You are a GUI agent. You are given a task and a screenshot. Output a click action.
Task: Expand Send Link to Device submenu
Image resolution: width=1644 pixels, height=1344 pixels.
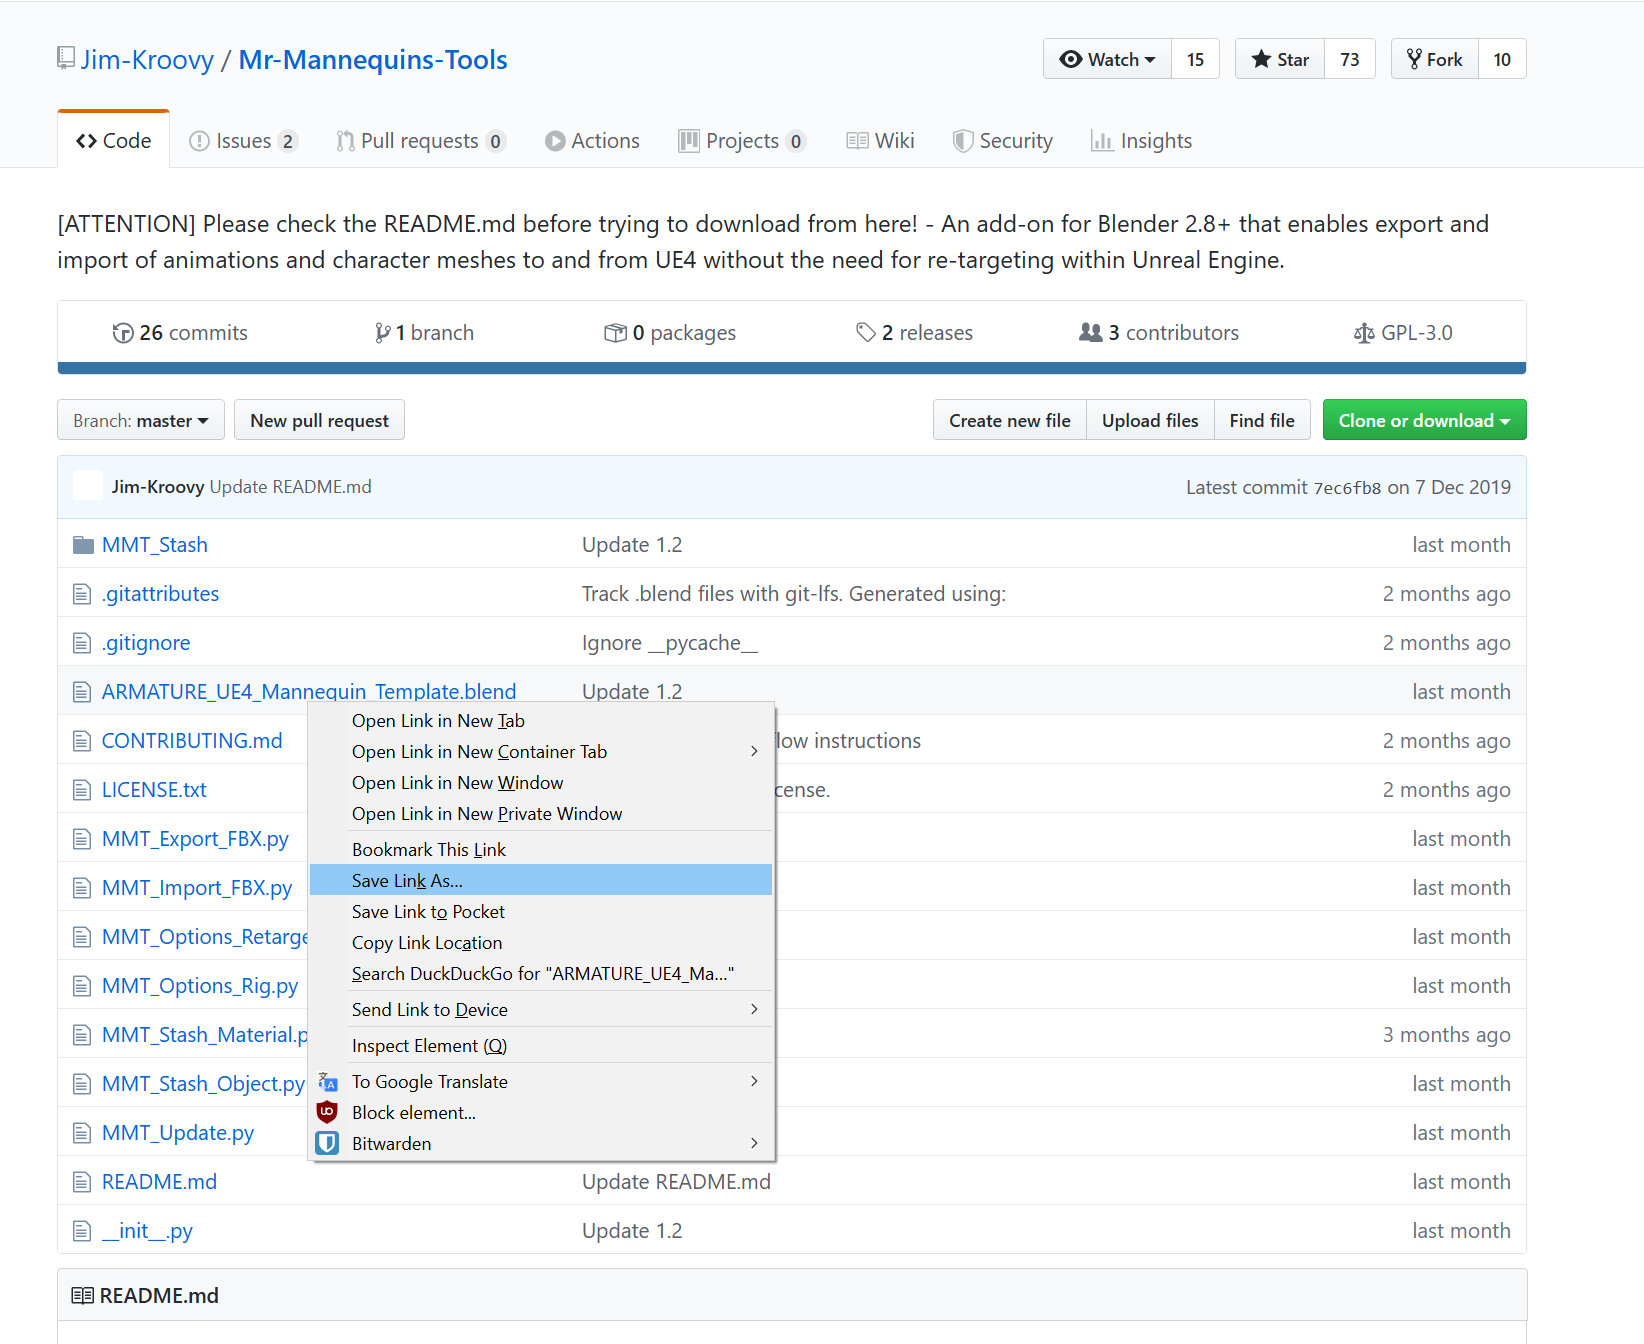[x=754, y=1009]
